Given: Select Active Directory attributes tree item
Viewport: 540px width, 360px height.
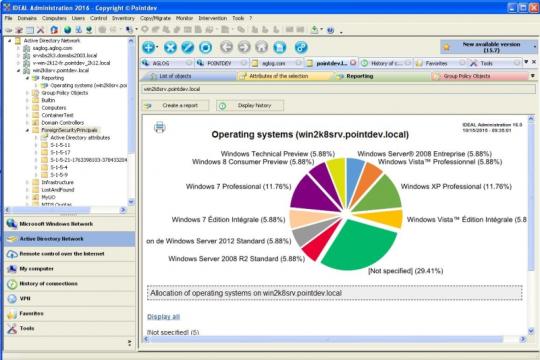Looking at the screenshot, I should pyautogui.click(x=80, y=137).
